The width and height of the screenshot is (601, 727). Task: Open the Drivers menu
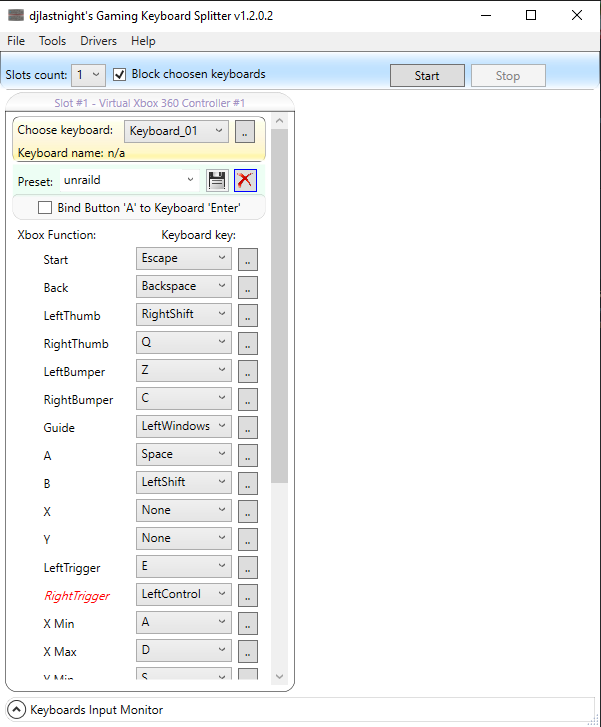pos(98,41)
